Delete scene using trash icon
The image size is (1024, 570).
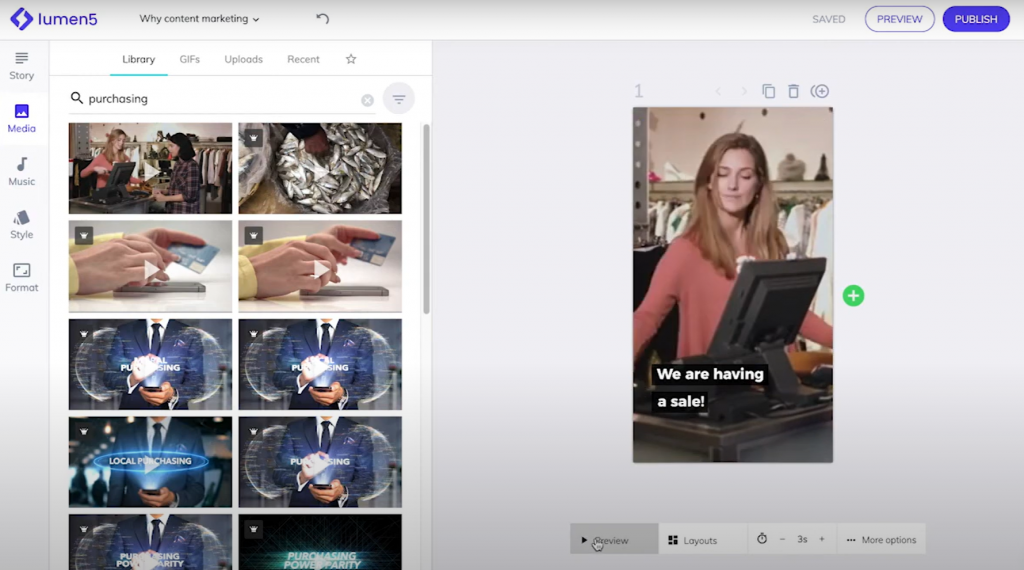click(x=793, y=91)
